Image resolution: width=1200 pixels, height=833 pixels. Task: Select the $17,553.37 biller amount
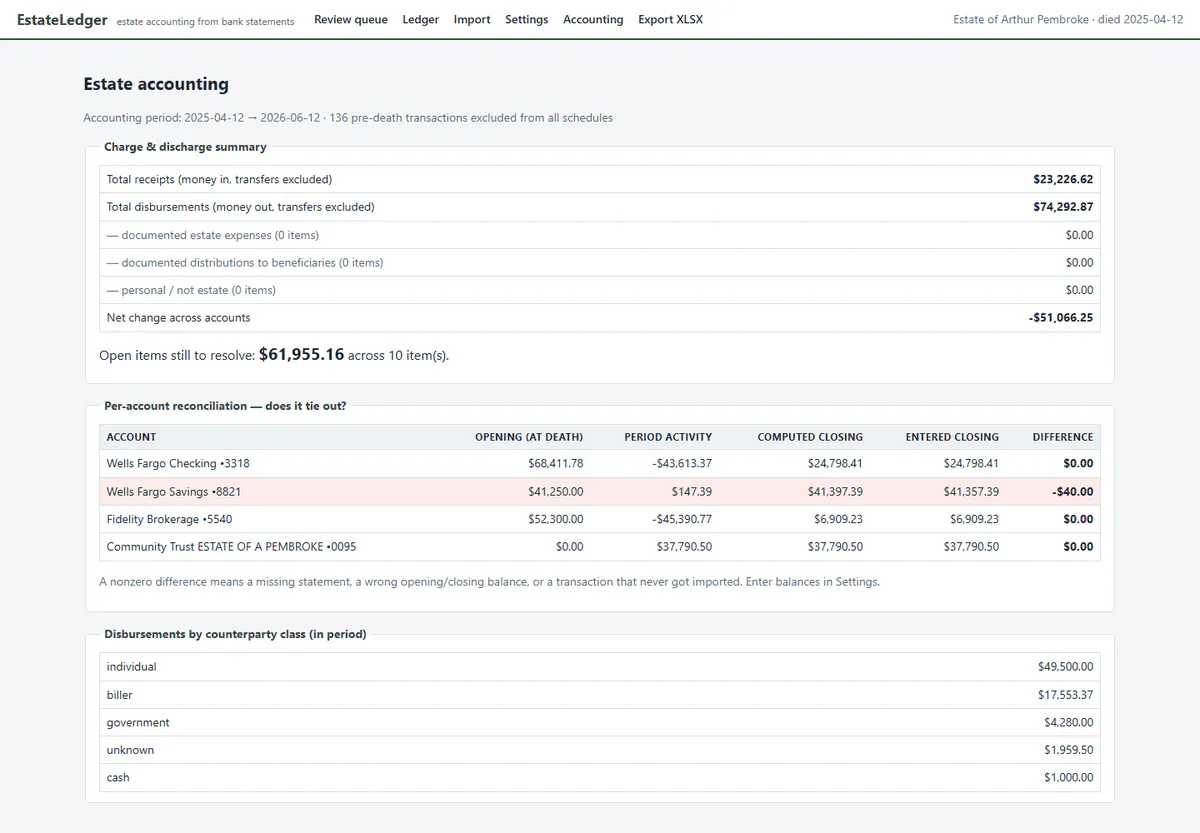point(1066,695)
